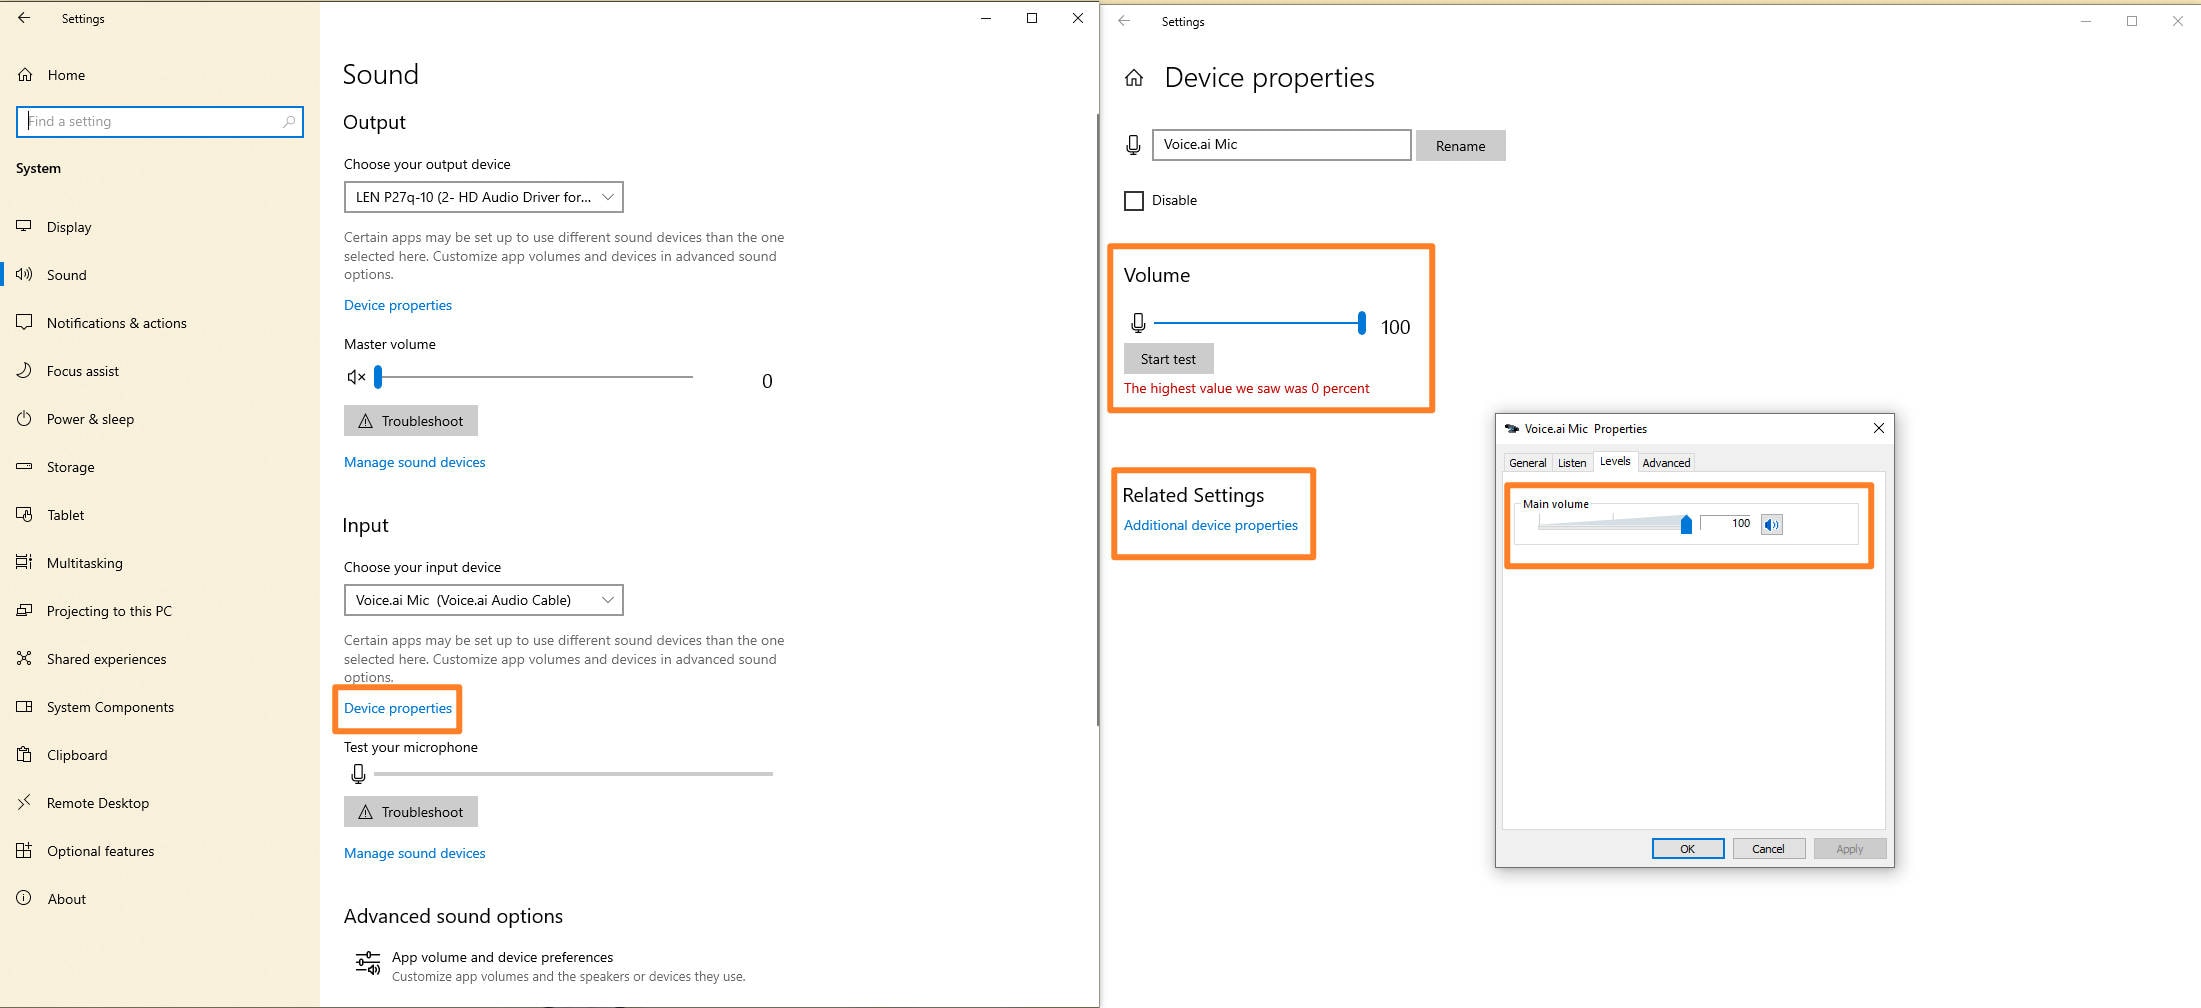Click the Focus assist moon icon
This screenshot has height=1008, width=2201.
[25, 371]
